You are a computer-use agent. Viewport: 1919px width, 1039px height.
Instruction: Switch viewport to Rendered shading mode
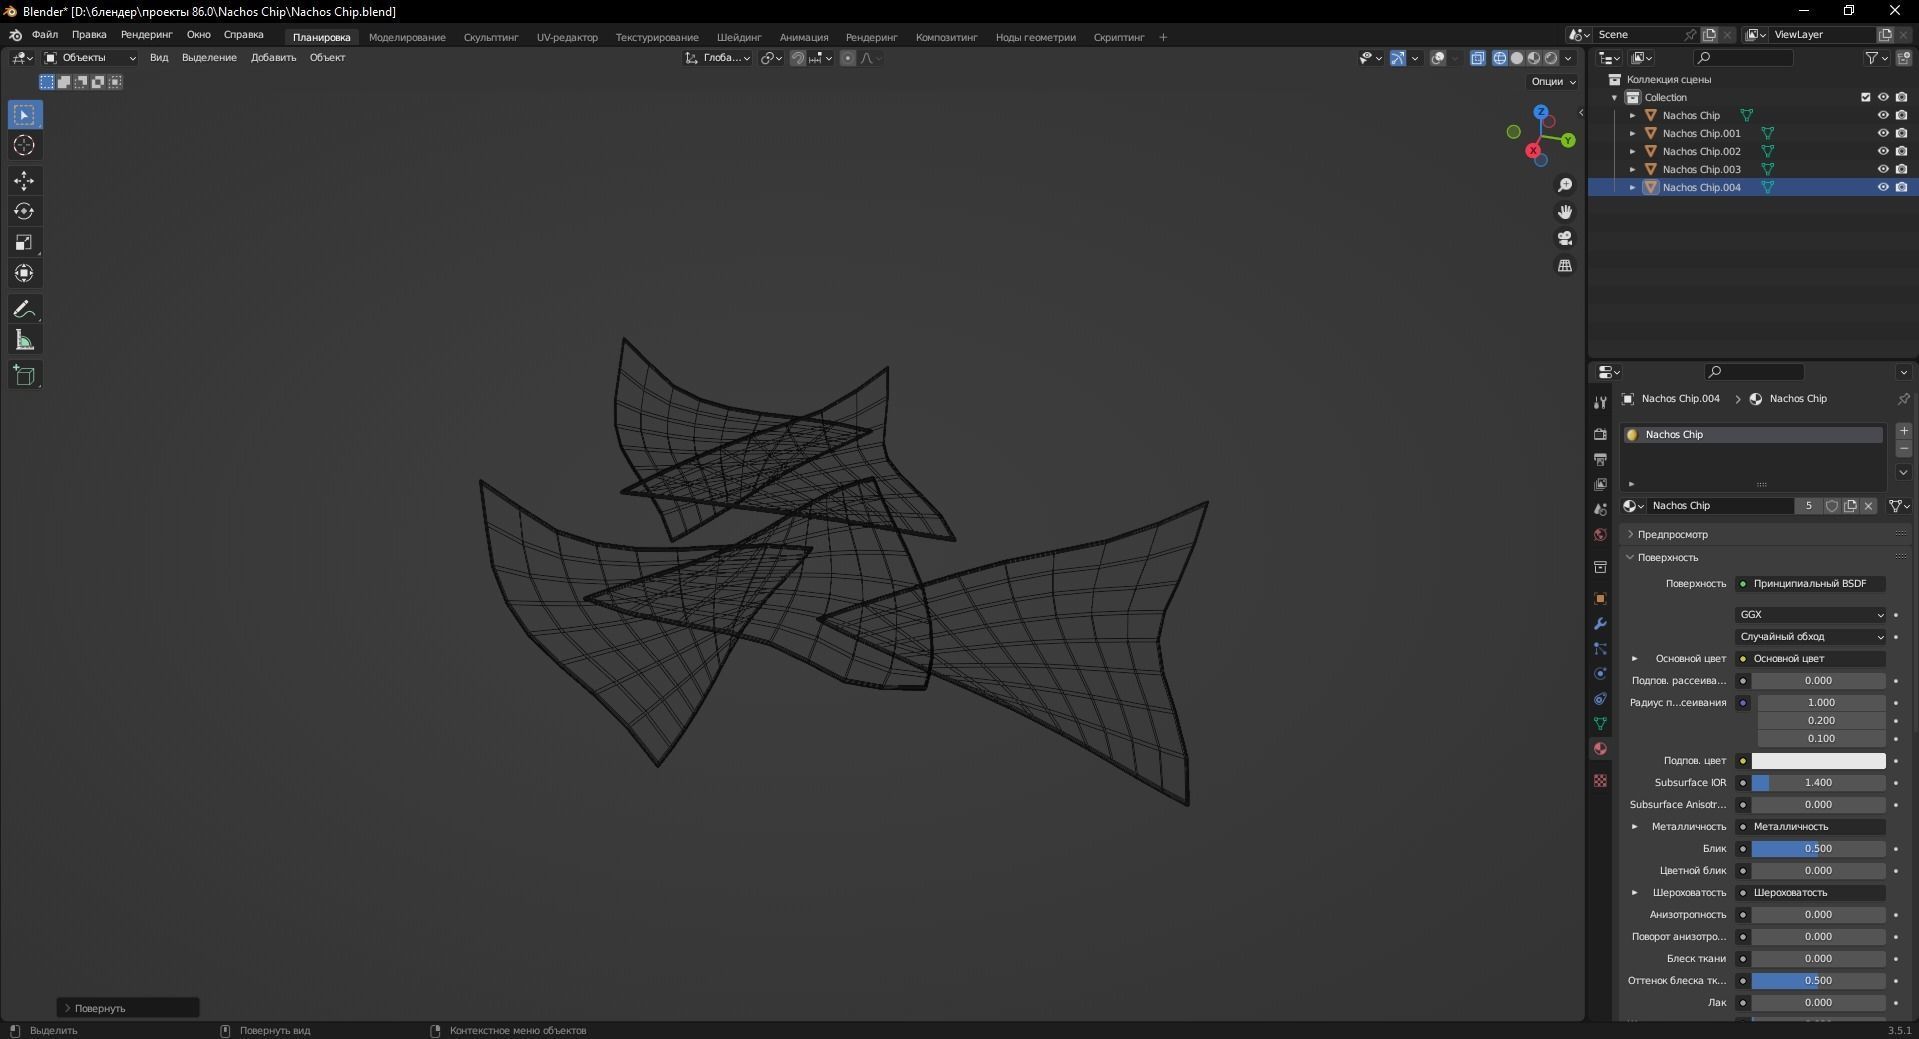1551,58
